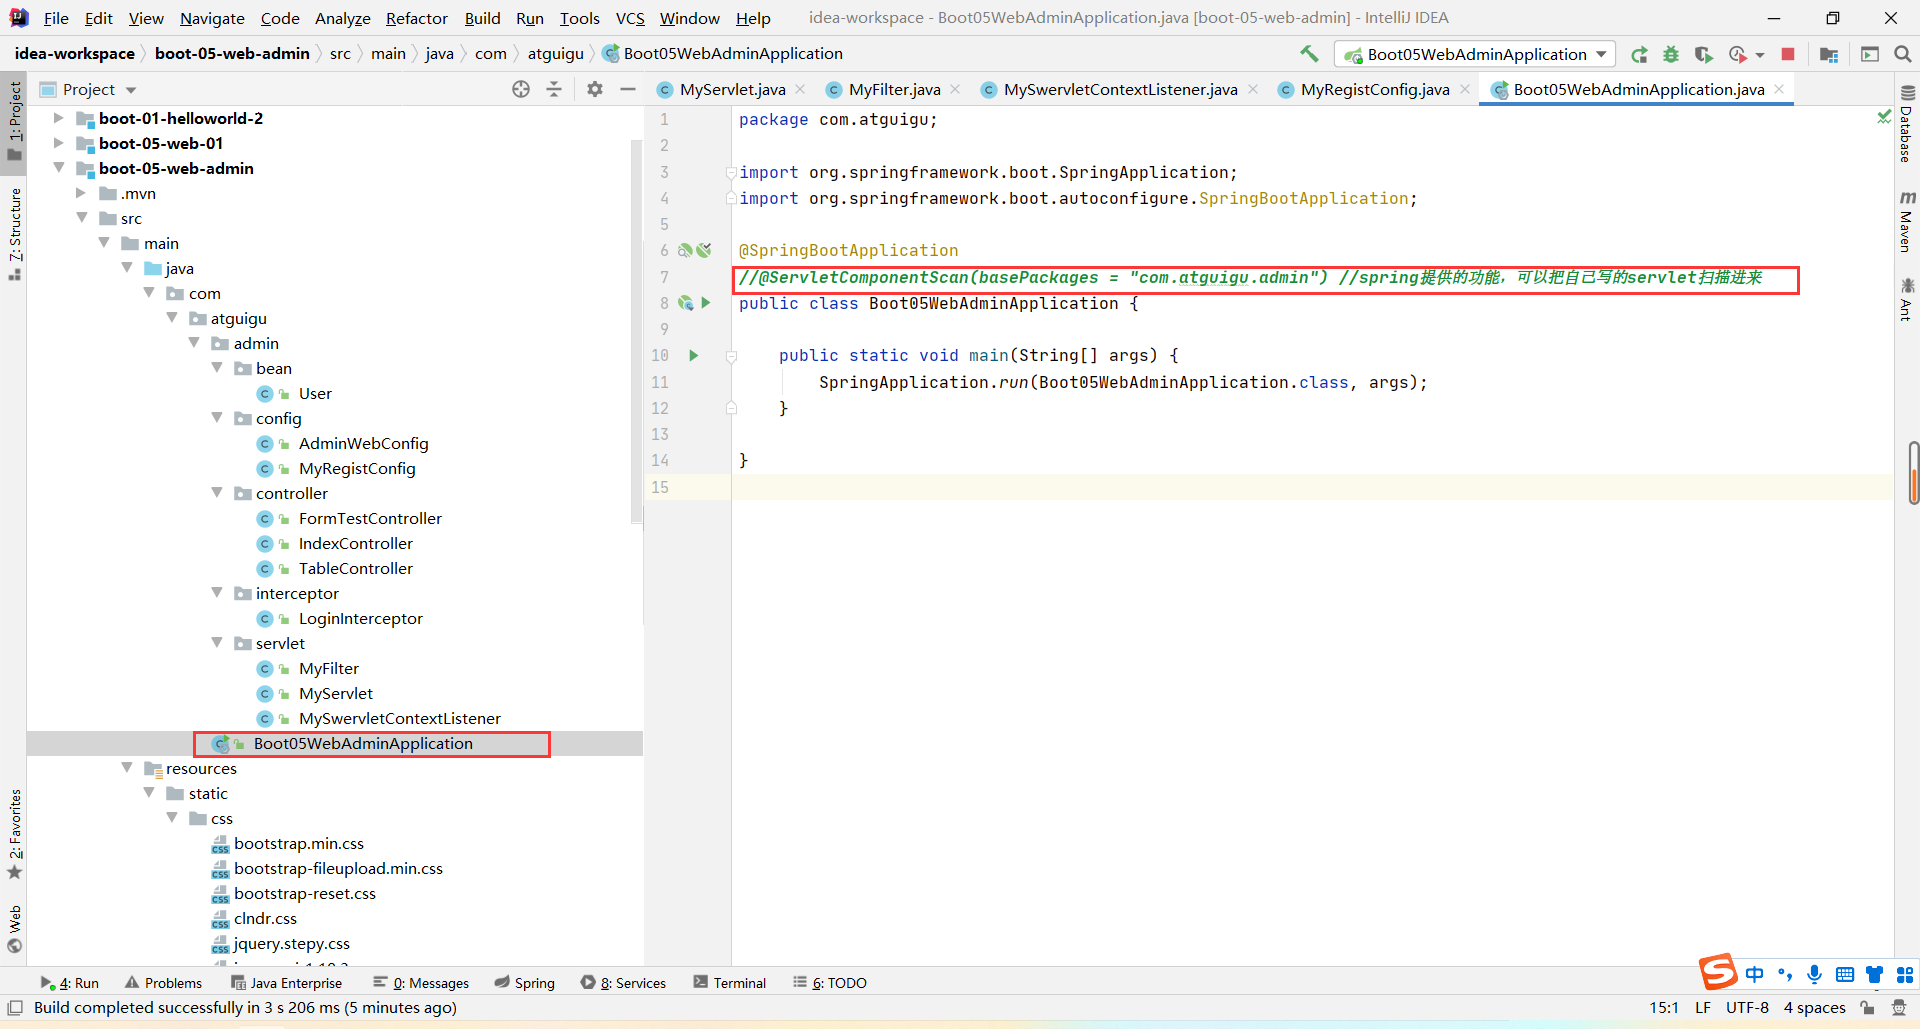1920x1029 pixels.
Task: Open the Terminal tool window button
Action: (730, 983)
